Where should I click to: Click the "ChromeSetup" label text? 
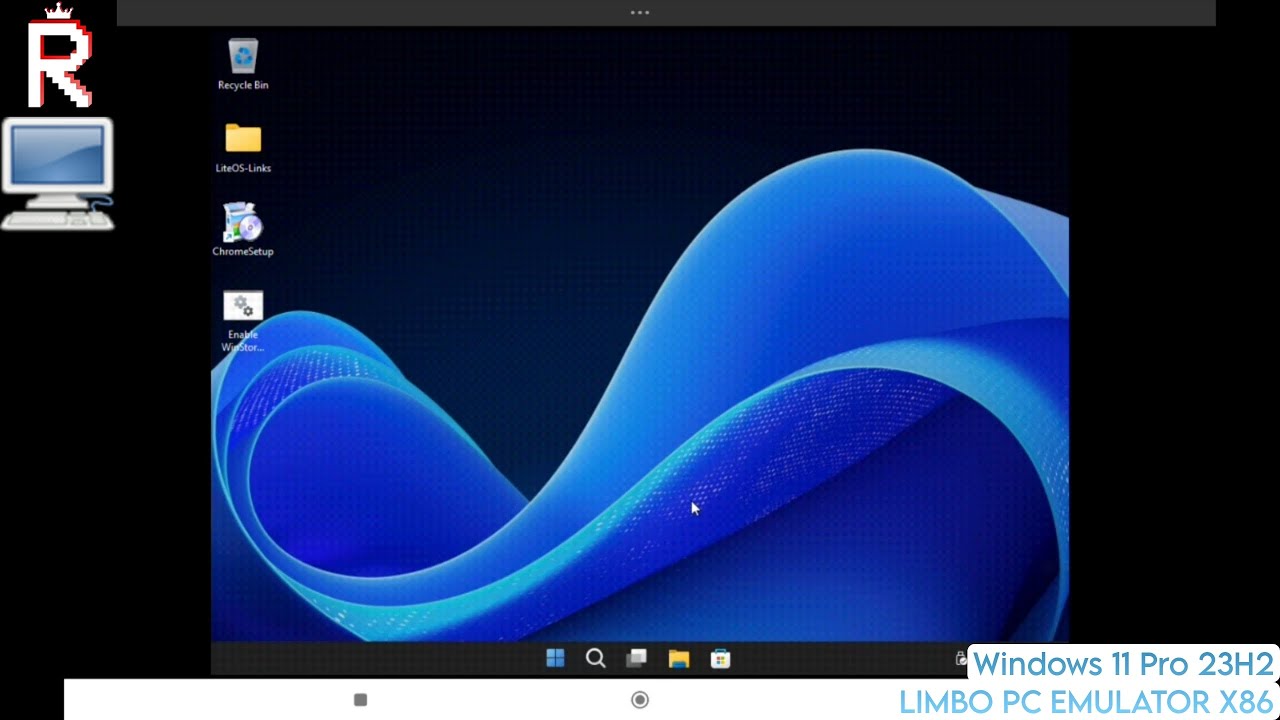click(x=243, y=251)
